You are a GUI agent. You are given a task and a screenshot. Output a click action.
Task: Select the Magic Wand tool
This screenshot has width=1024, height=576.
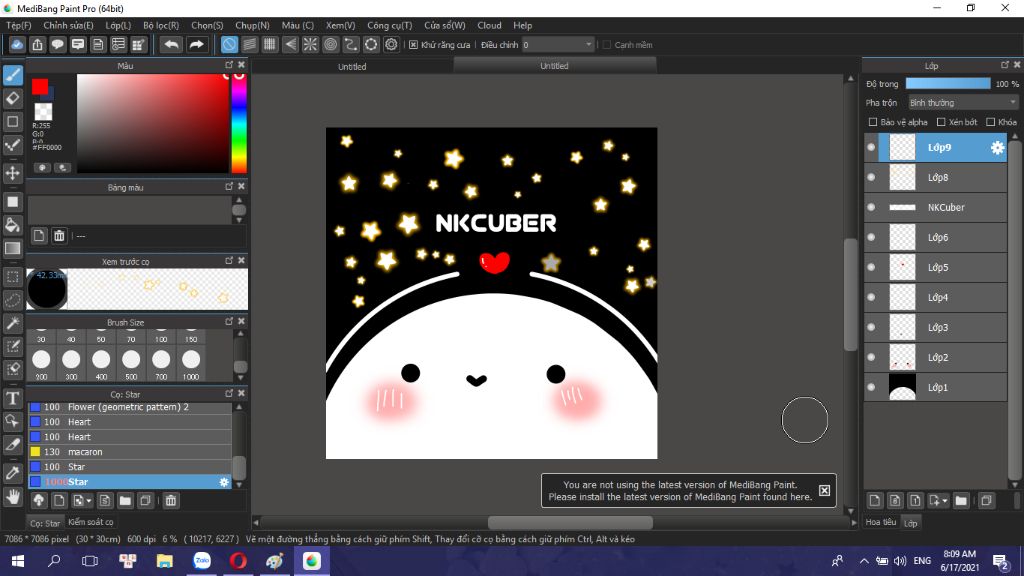tap(12, 323)
